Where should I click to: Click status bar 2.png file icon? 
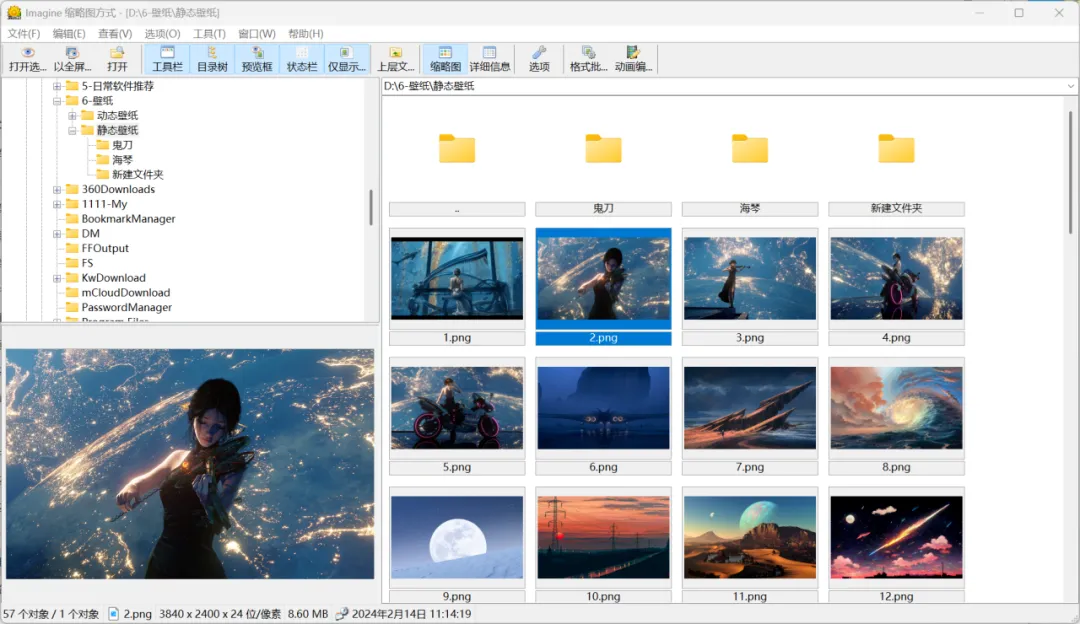pyautogui.click(x=114, y=614)
